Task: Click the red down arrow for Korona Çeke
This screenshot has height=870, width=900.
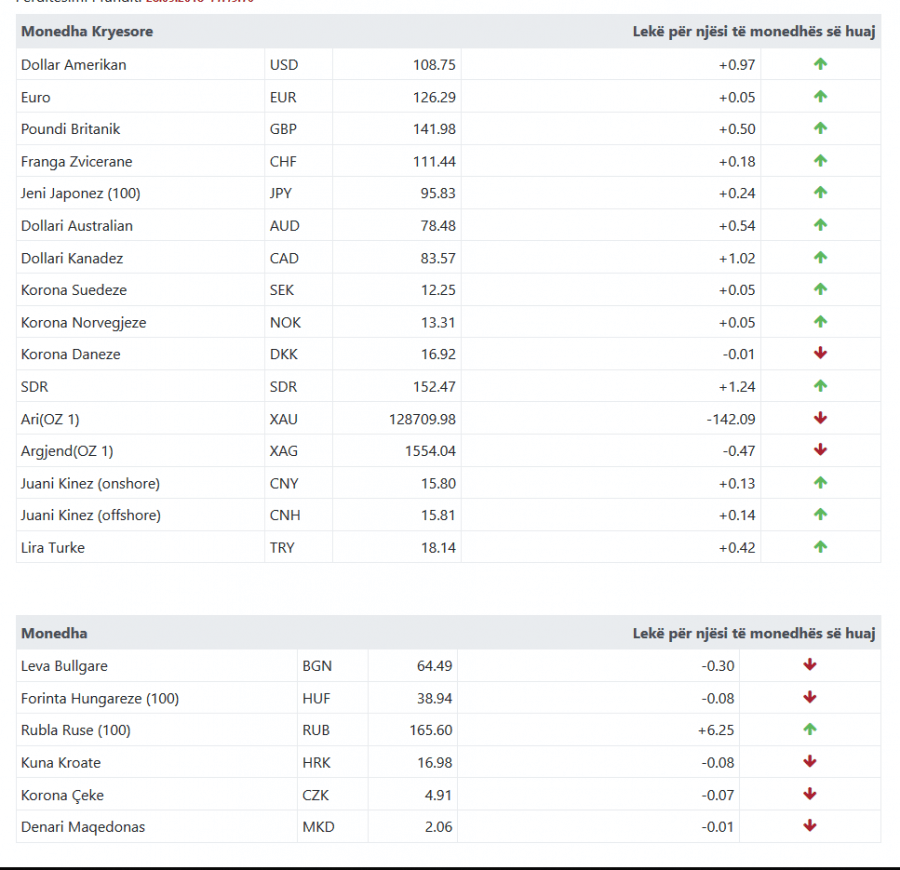Action: point(810,794)
